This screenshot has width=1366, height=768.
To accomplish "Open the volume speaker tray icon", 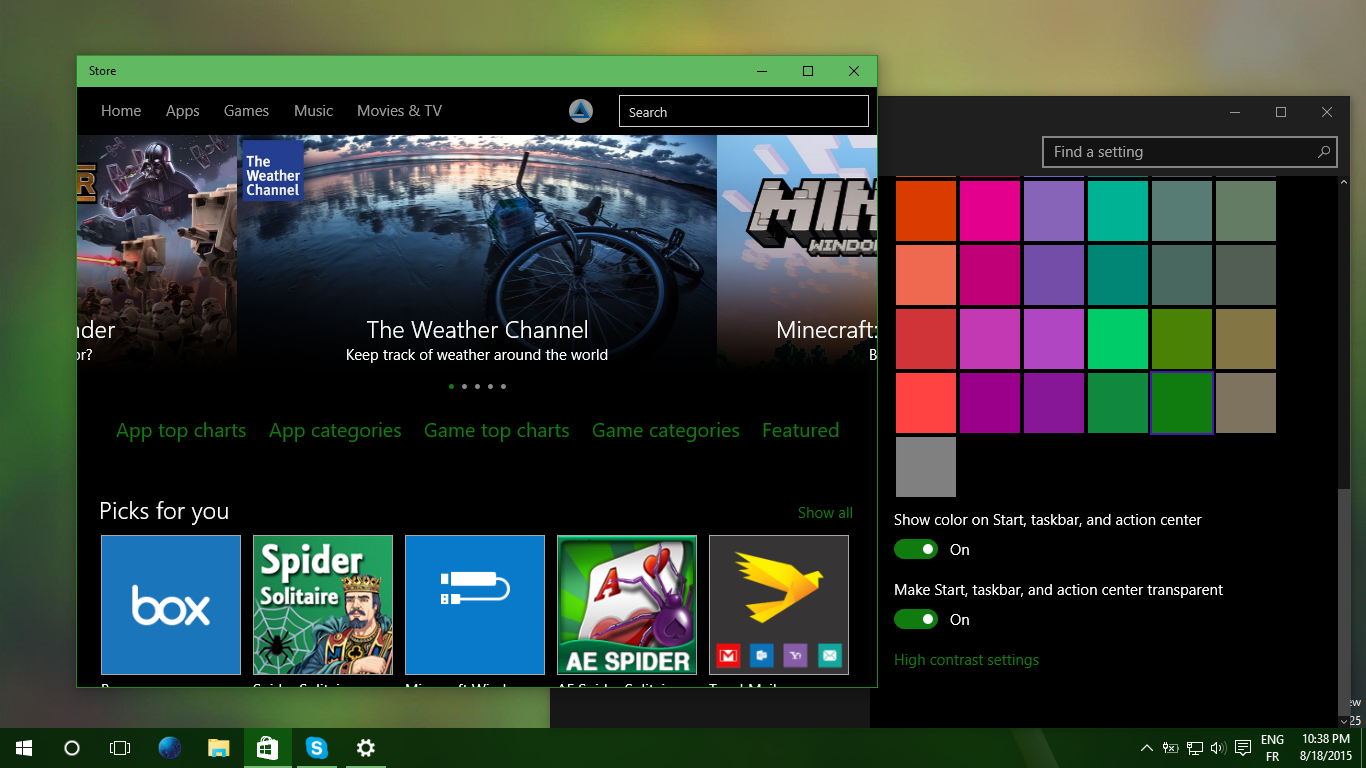I will (1218, 748).
